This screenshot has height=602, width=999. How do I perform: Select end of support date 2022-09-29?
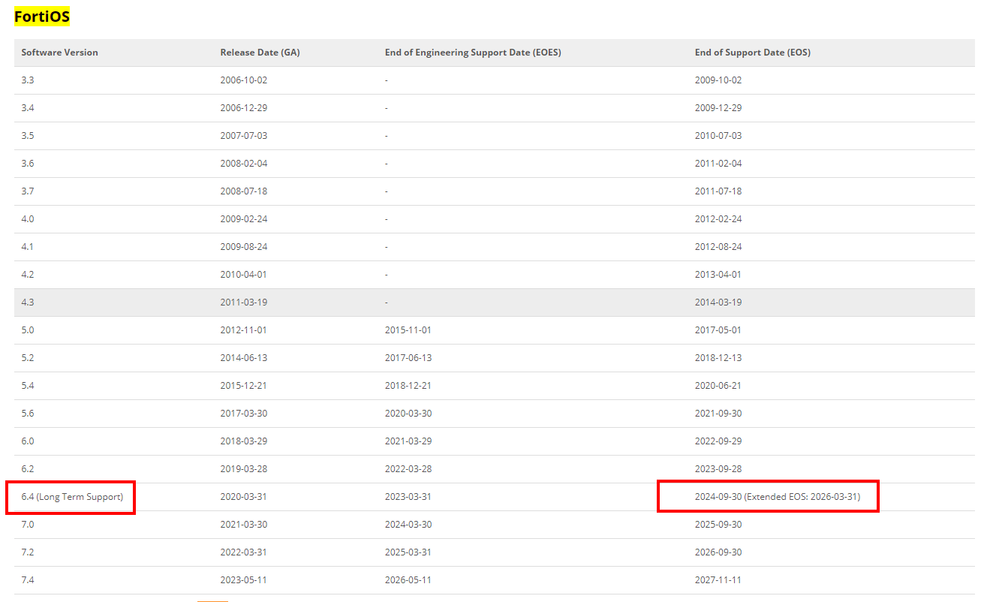coord(718,441)
